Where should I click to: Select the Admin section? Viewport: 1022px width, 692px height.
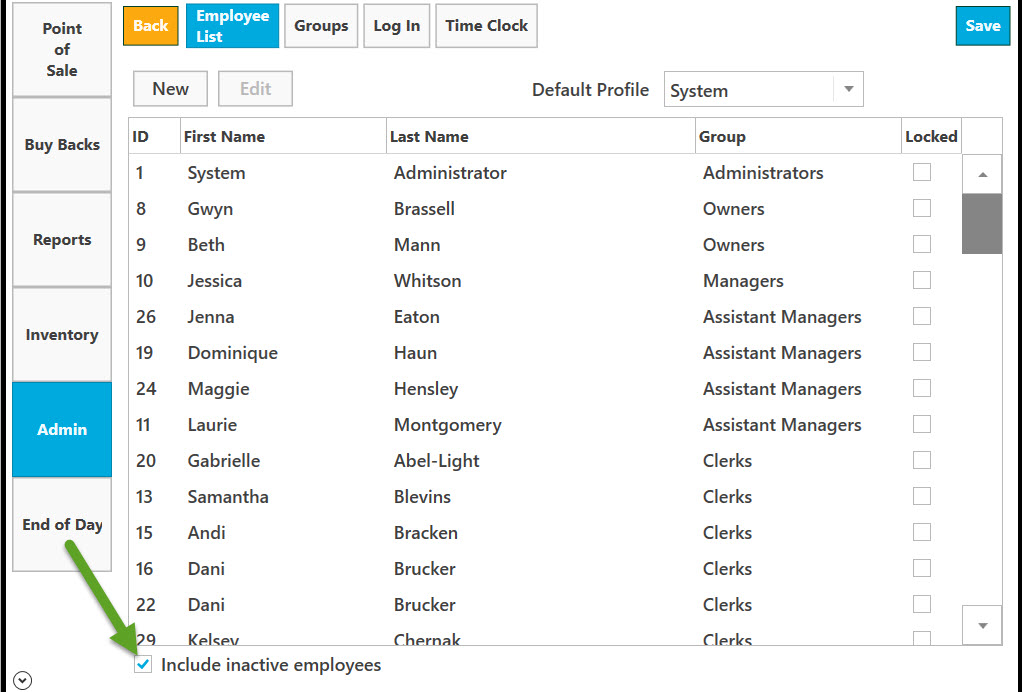point(62,429)
